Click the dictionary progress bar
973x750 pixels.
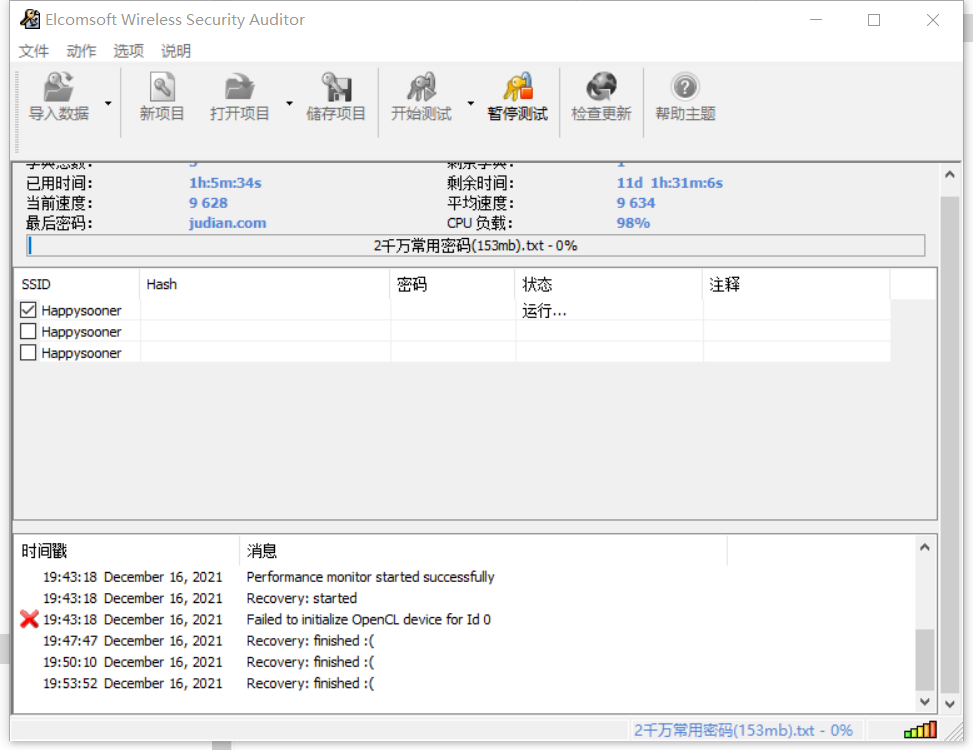click(476, 246)
